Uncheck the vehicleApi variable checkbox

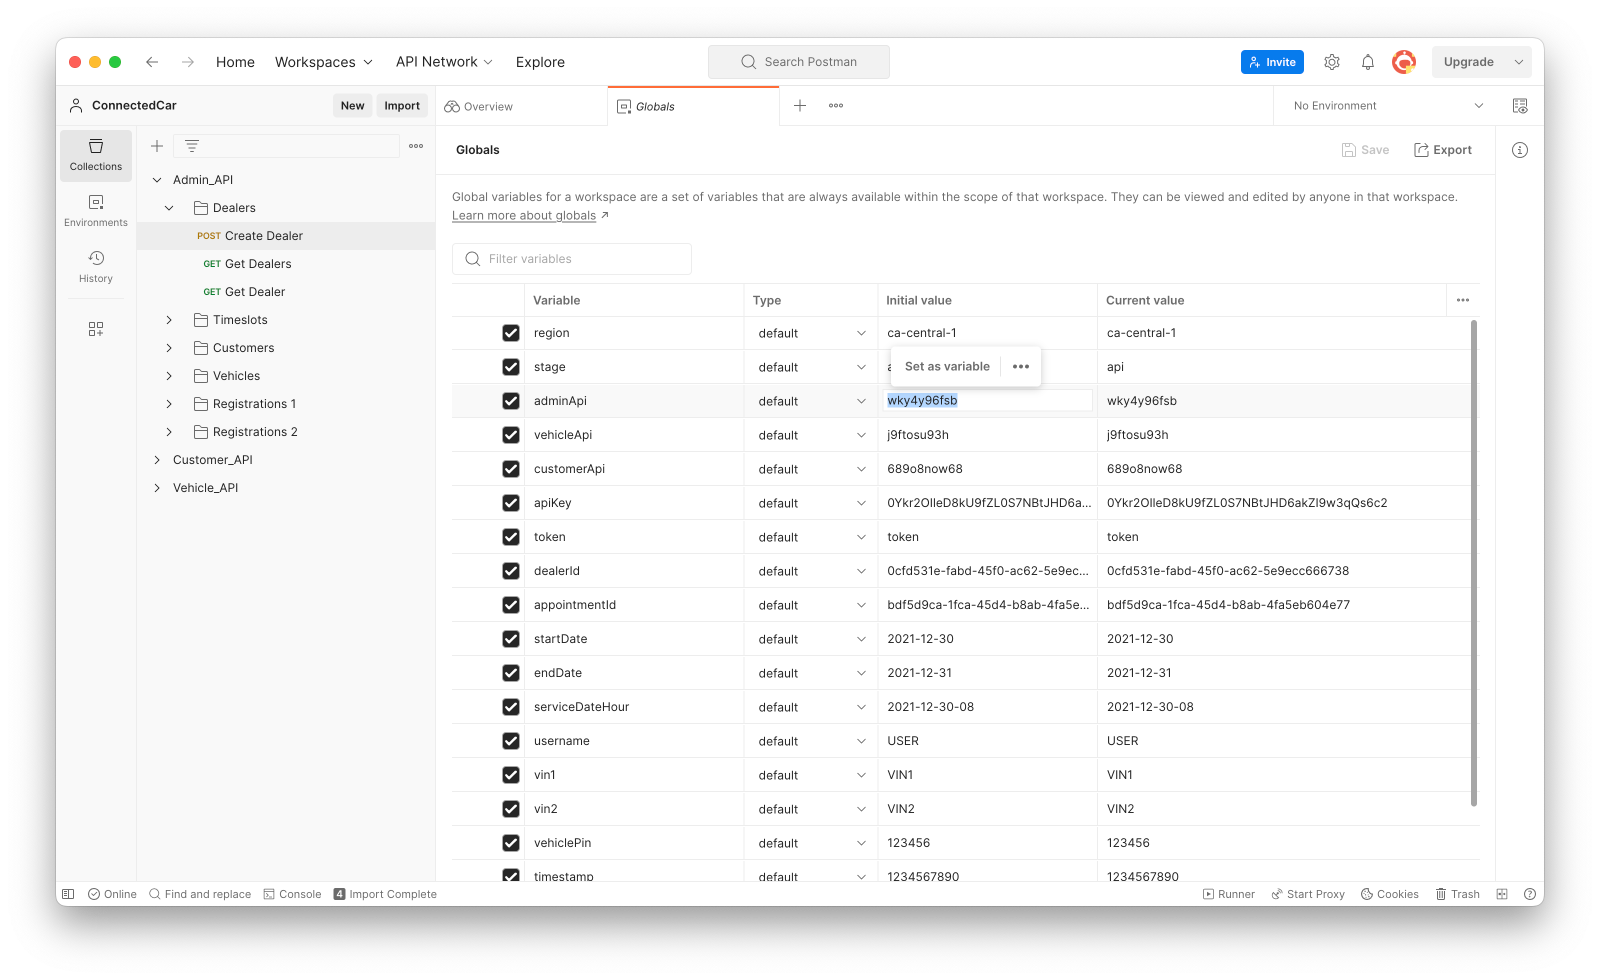pos(511,435)
